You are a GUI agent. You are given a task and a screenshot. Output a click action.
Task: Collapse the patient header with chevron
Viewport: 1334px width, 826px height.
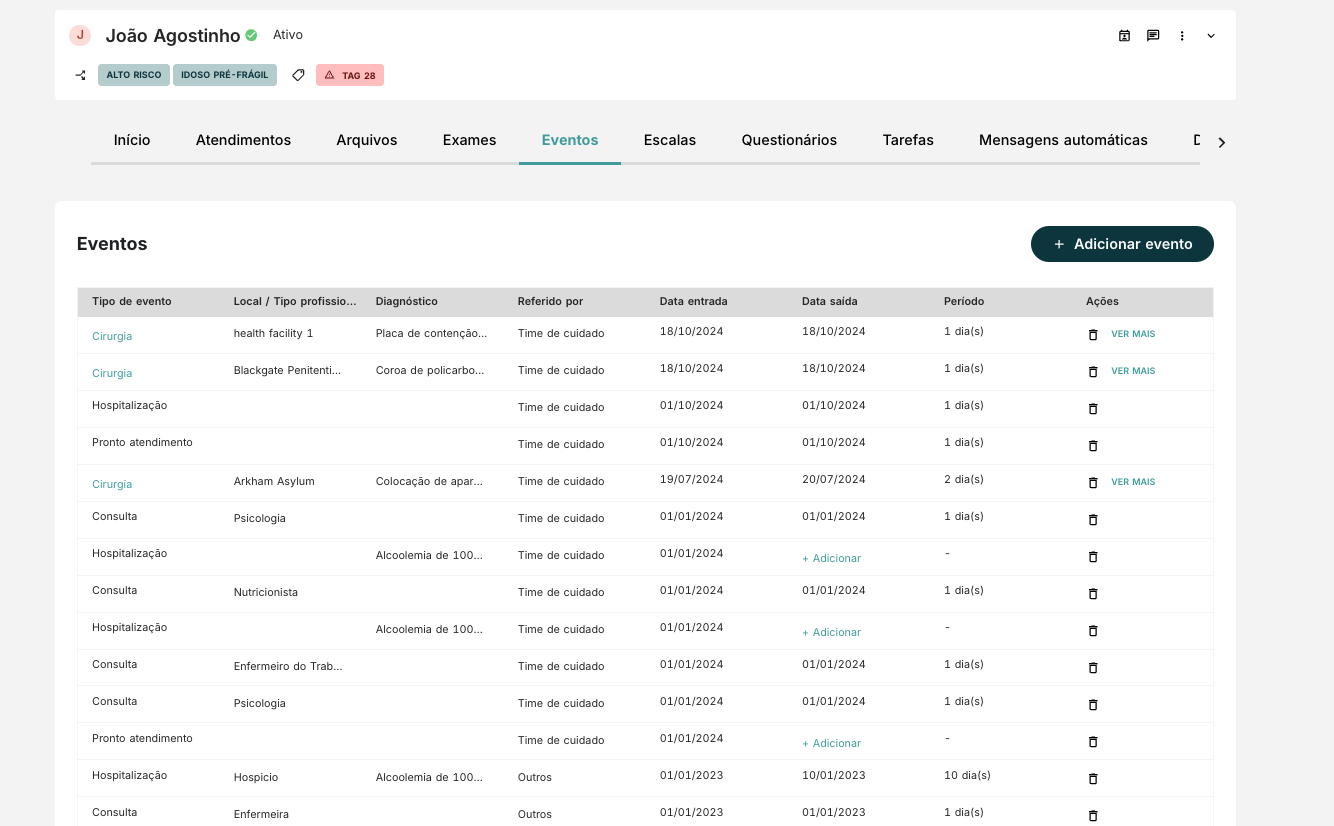click(1211, 36)
